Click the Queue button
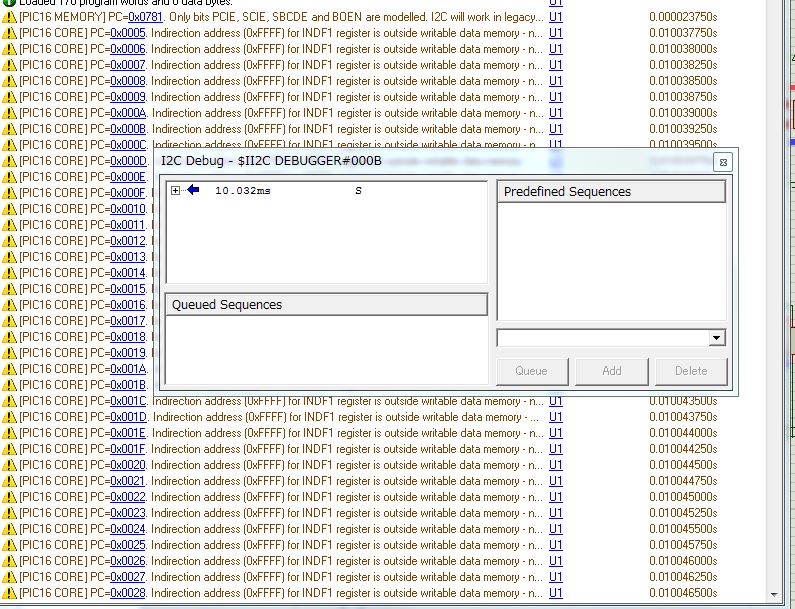The image size is (795, 609). 531,371
